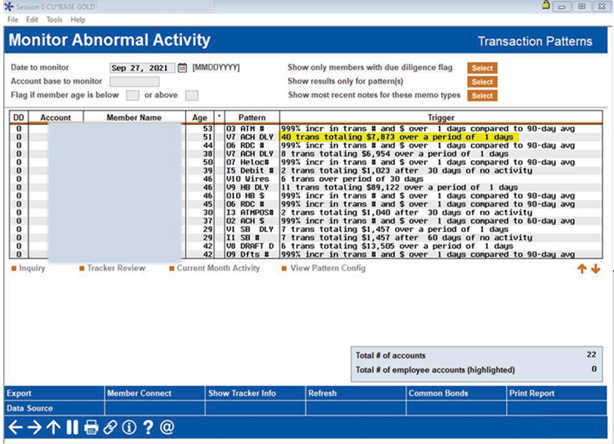614x444 pixels.
Task: Select the 03 ATM # pattern row
Action: (306, 129)
